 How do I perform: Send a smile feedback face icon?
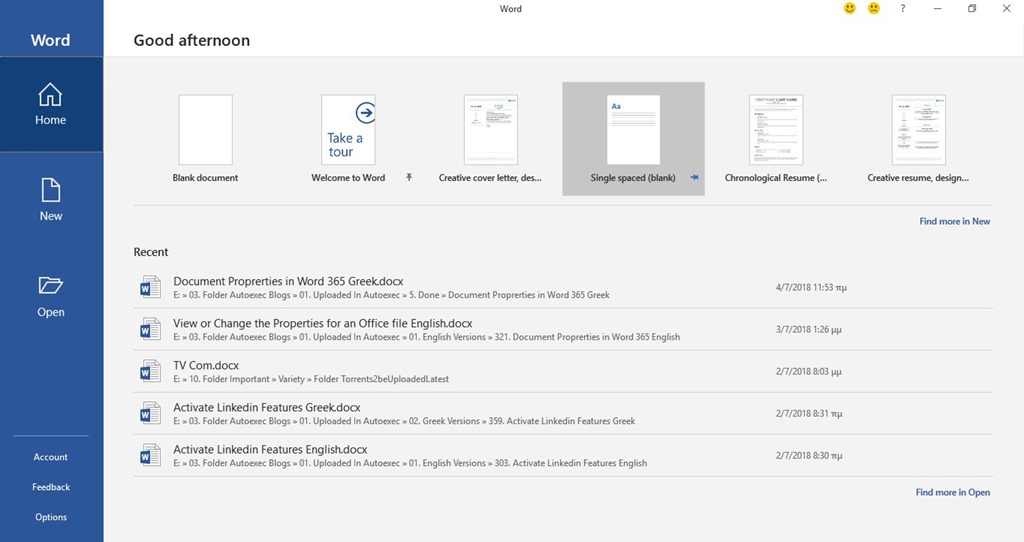(850, 9)
